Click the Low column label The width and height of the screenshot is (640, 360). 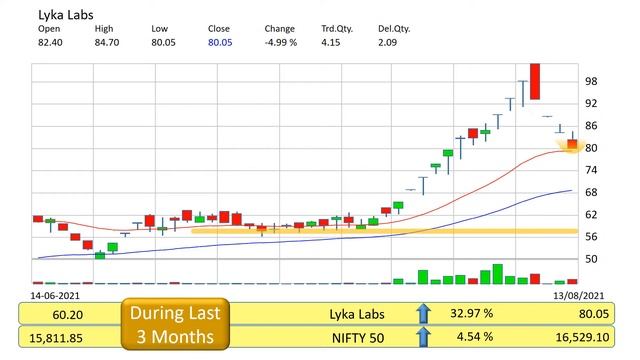160,29
